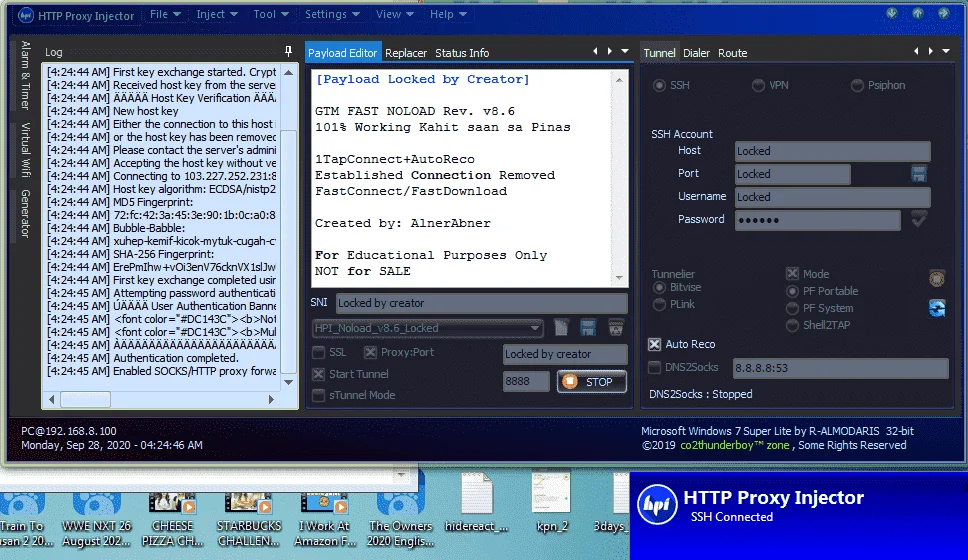Select the VPN tunnel type radio
968x560 pixels.
pyautogui.click(x=758, y=85)
